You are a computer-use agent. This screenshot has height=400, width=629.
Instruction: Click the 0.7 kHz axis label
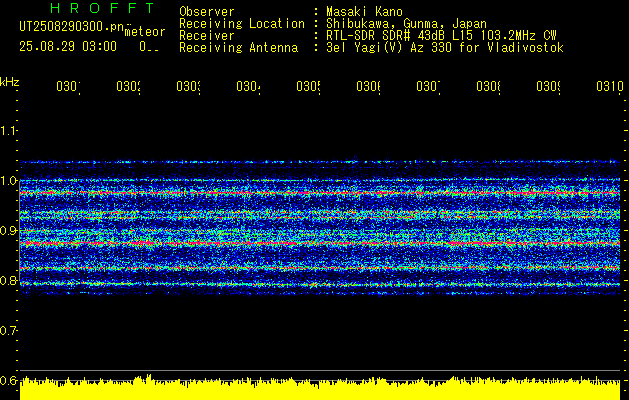[8, 330]
